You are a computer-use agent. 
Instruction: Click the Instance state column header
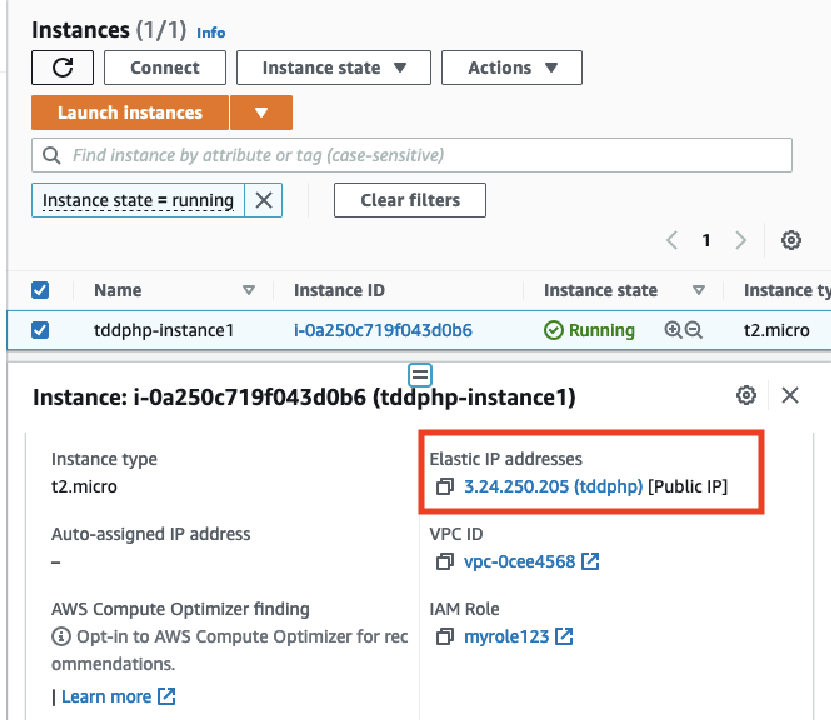pos(600,290)
